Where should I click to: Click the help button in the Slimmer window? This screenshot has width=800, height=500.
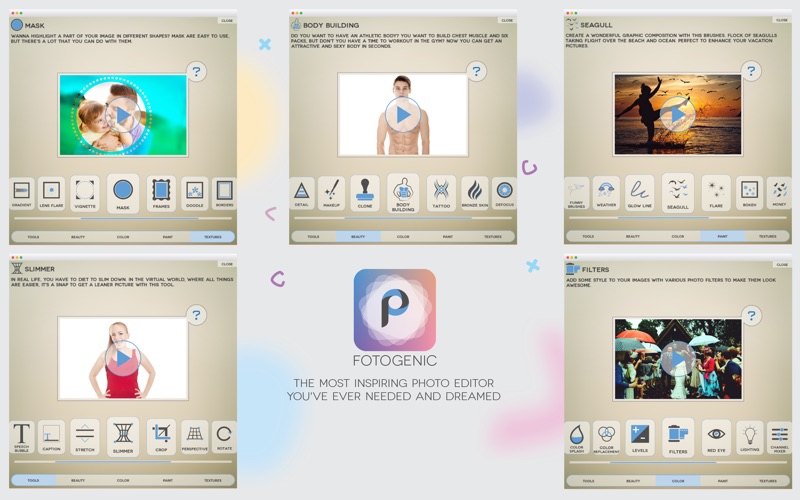pyautogui.click(x=196, y=315)
